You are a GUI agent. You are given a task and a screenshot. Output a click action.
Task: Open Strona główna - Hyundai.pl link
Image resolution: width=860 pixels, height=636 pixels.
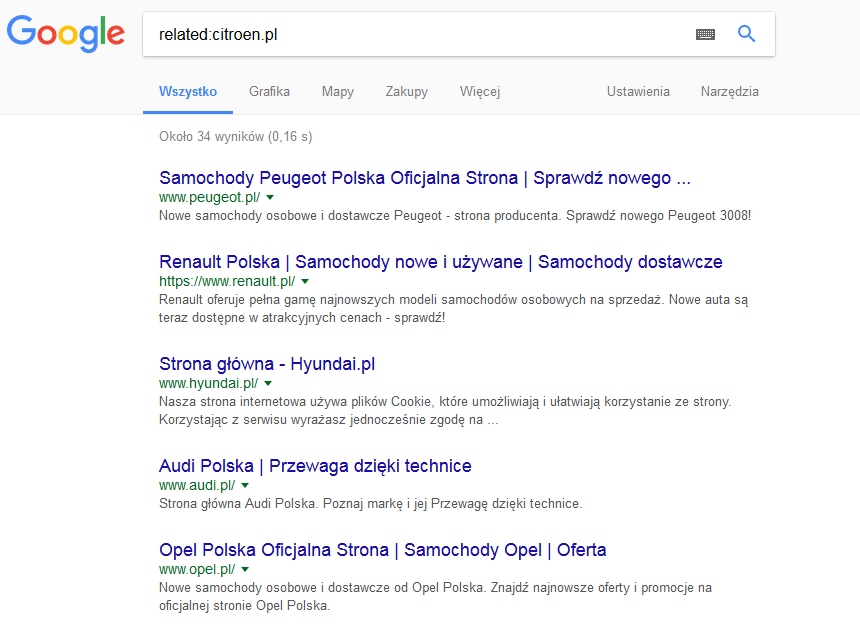pos(267,364)
